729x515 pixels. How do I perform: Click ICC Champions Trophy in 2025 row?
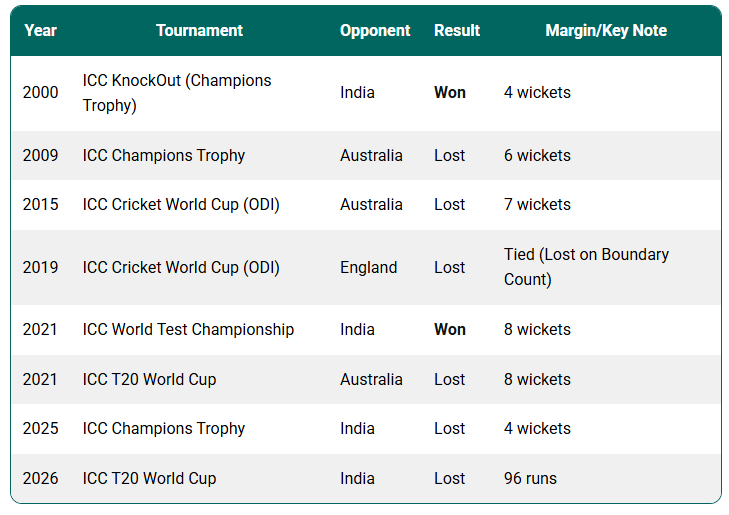tap(164, 429)
